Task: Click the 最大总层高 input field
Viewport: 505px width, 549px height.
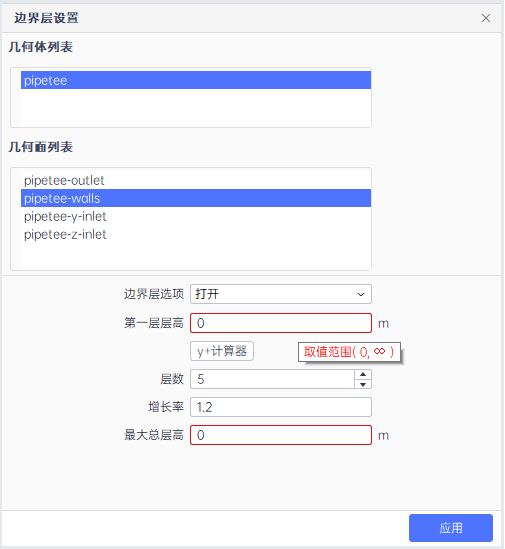Action: pyautogui.click(x=281, y=435)
